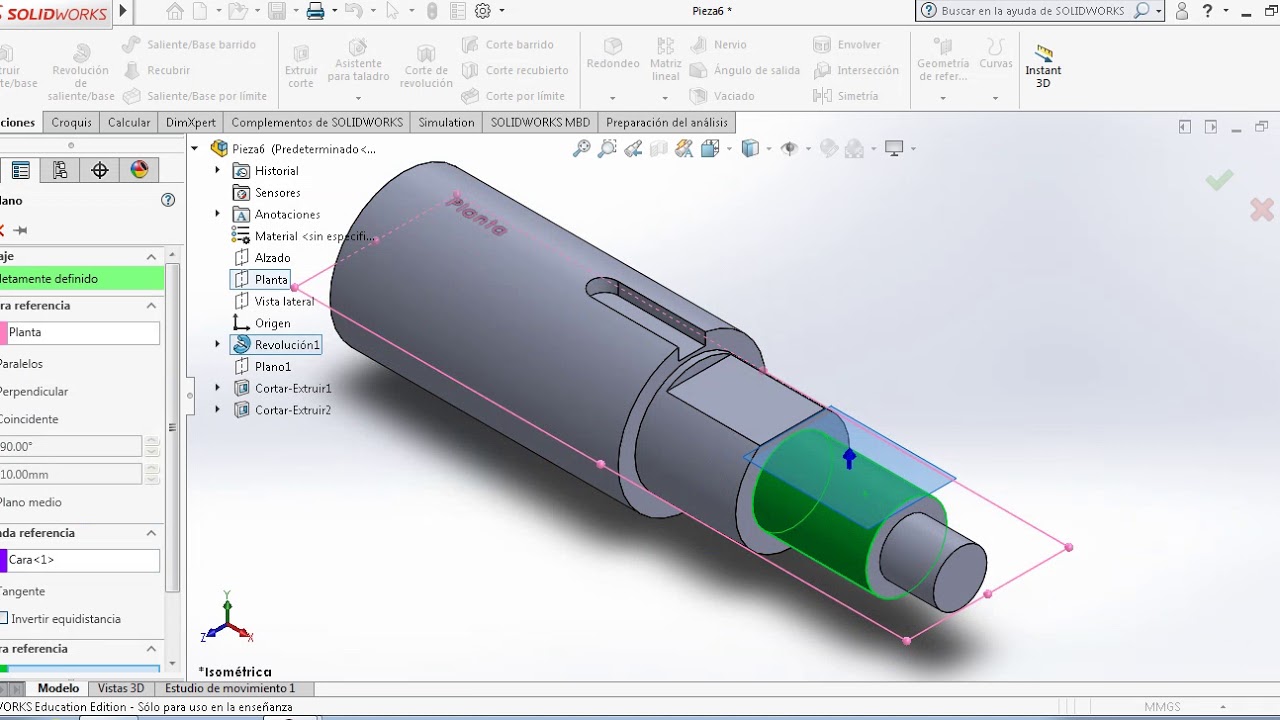Screen dimensions: 1280x720
Task: Enable the Invertir equidistancia checkbox
Action: [x=4, y=619]
